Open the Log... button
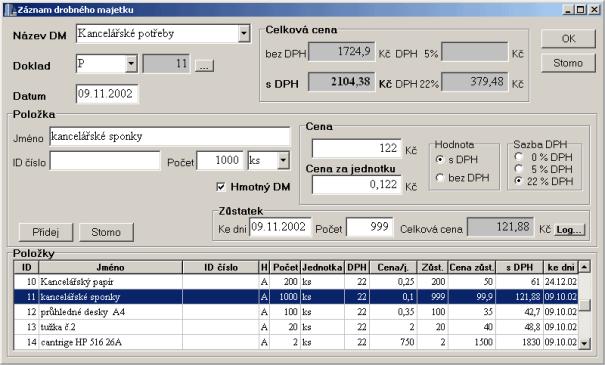 (570, 230)
